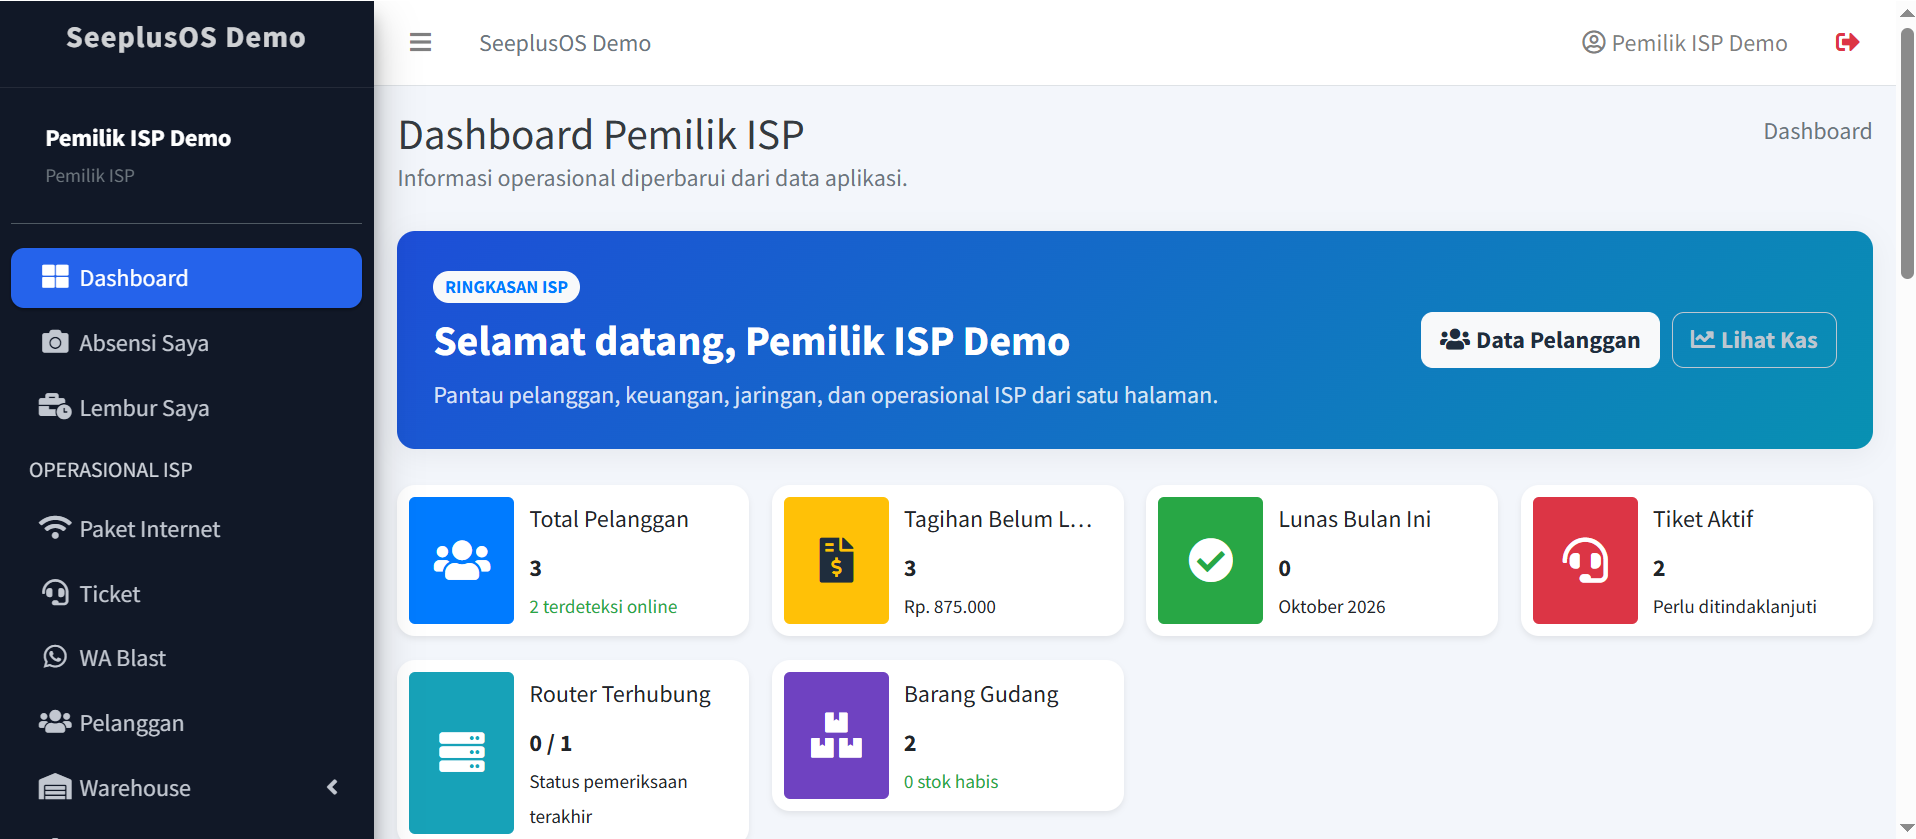Click the purple Barang Gudang boxes icon
Viewport: 1916px width, 839px height.
(x=836, y=735)
